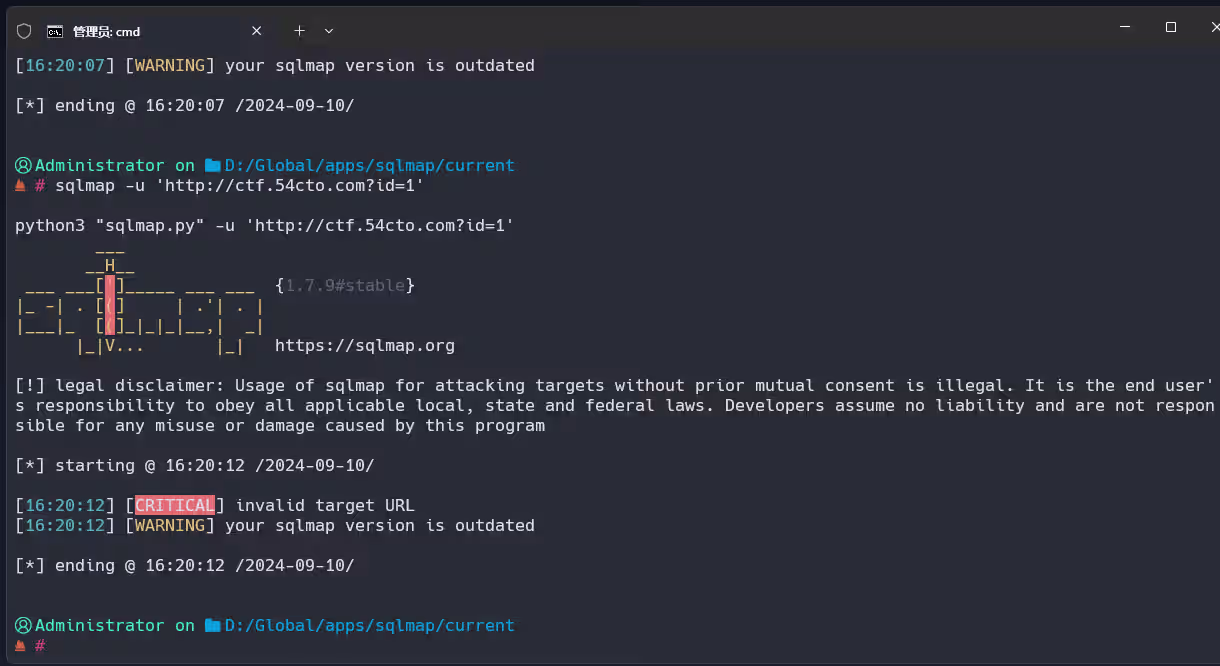
Task: Close the "管理员: cmd" tab
Action: (257, 31)
